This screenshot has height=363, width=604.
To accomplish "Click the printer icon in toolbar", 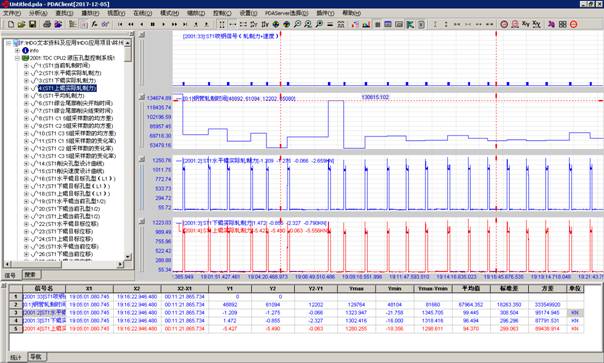I will pyautogui.click(x=47, y=24).
